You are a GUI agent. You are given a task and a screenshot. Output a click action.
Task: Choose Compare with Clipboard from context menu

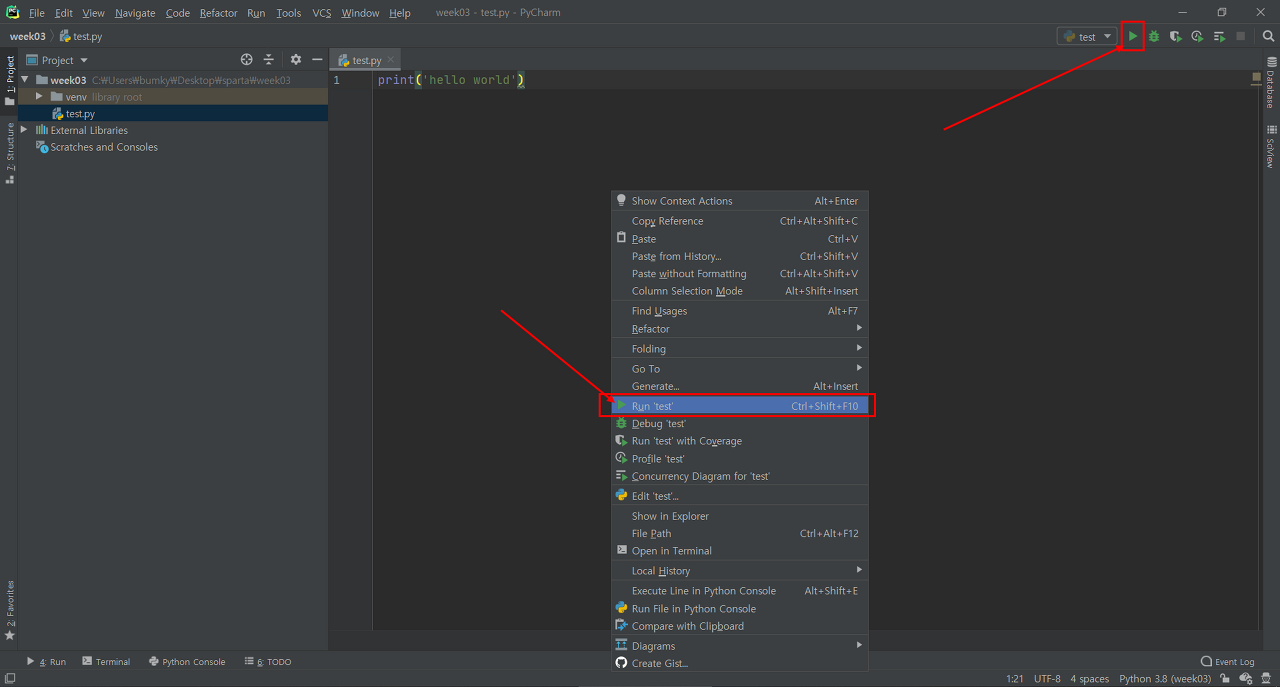tap(740, 626)
